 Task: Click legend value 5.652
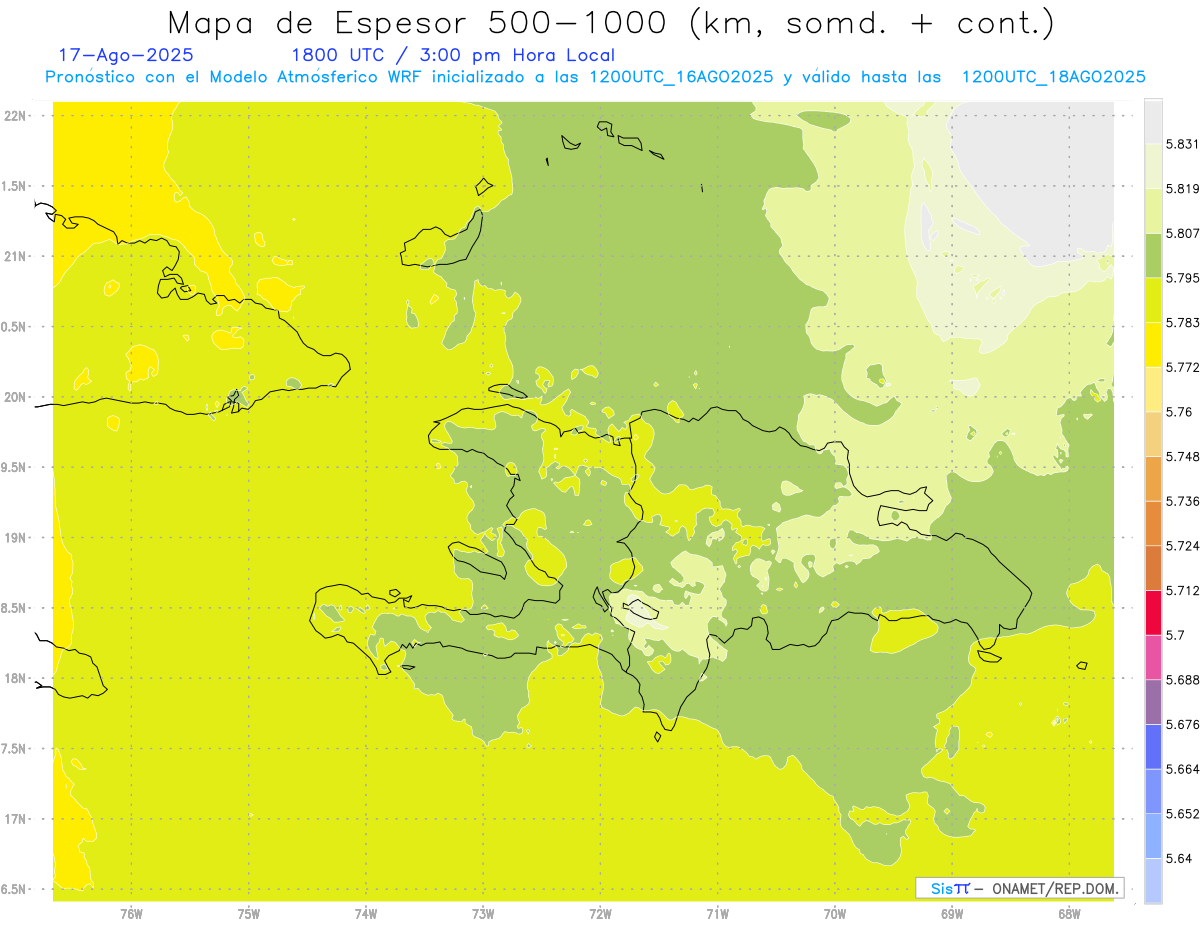tap(1182, 814)
